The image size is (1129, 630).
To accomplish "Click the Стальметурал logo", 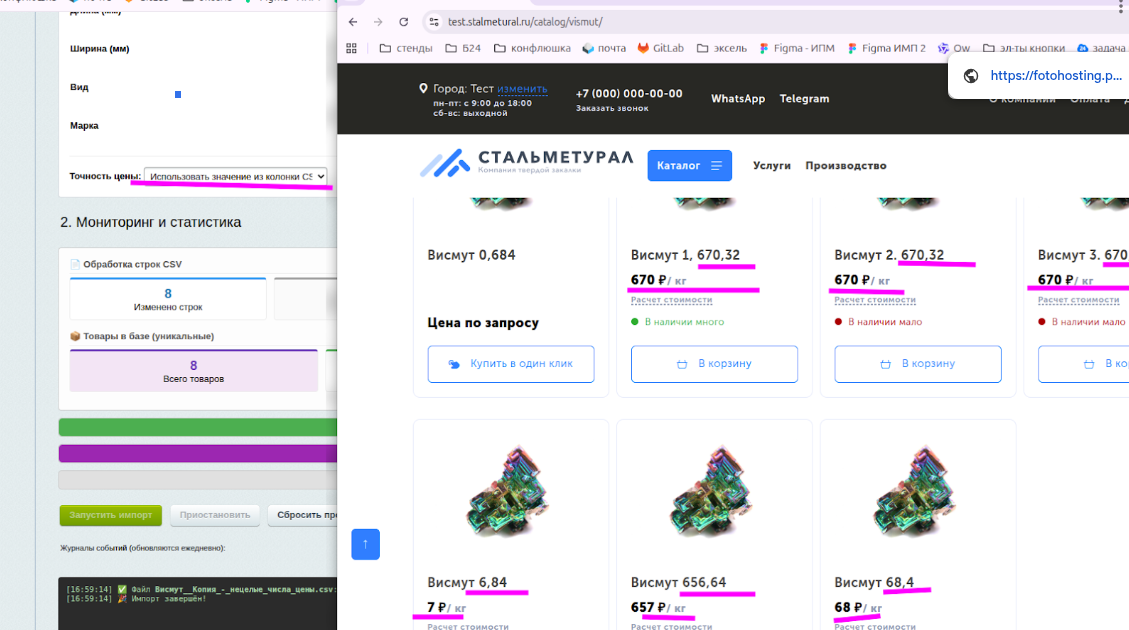I will [526, 163].
